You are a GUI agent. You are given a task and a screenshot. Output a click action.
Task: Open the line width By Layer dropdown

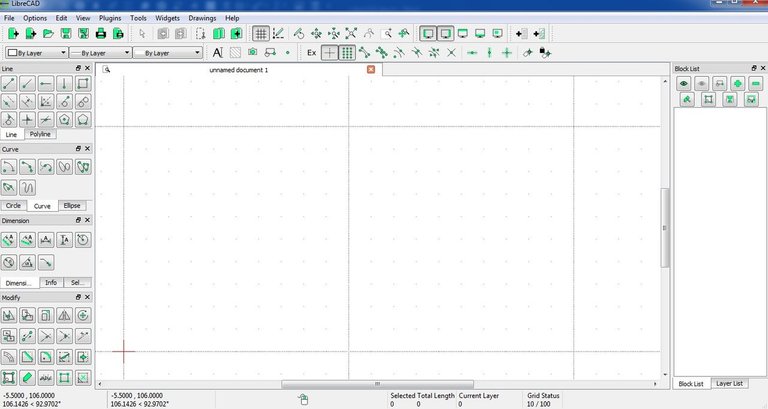(x=100, y=52)
